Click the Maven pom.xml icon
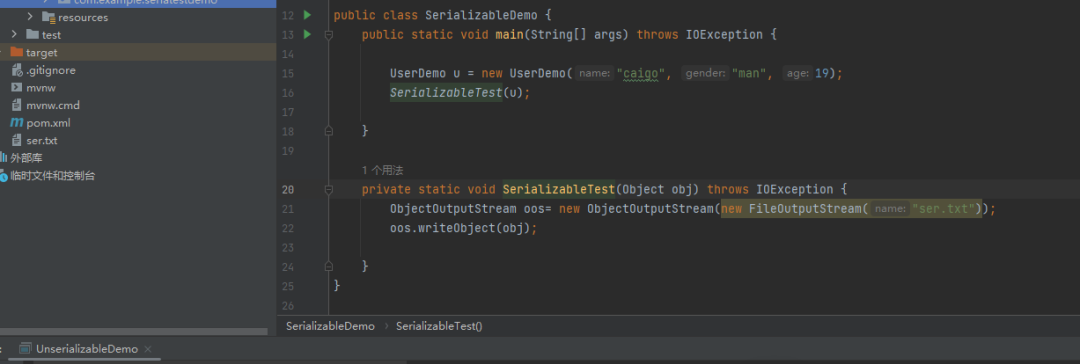Image resolution: width=1080 pixels, height=364 pixels. 17,123
